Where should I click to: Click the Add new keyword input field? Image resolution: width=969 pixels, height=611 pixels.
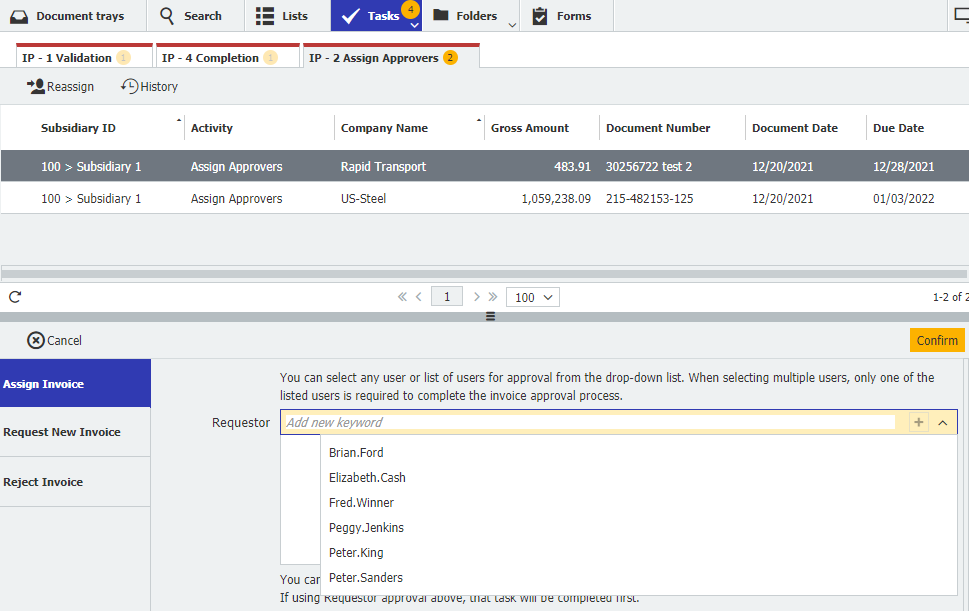point(500,422)
